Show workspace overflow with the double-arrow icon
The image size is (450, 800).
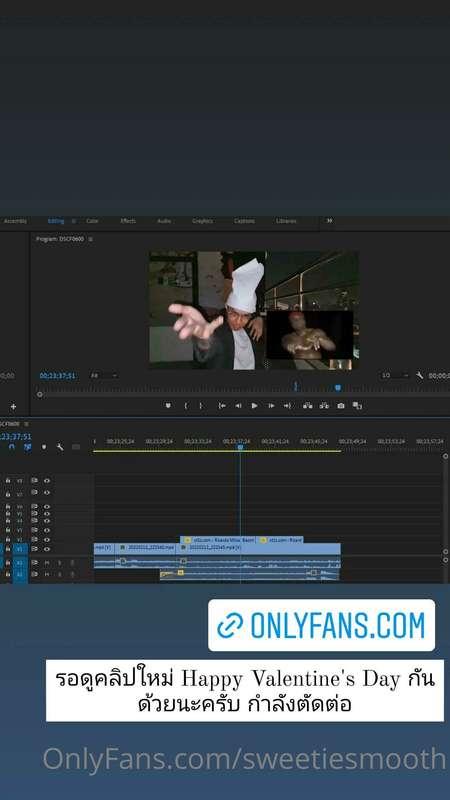tap(330, 220)
